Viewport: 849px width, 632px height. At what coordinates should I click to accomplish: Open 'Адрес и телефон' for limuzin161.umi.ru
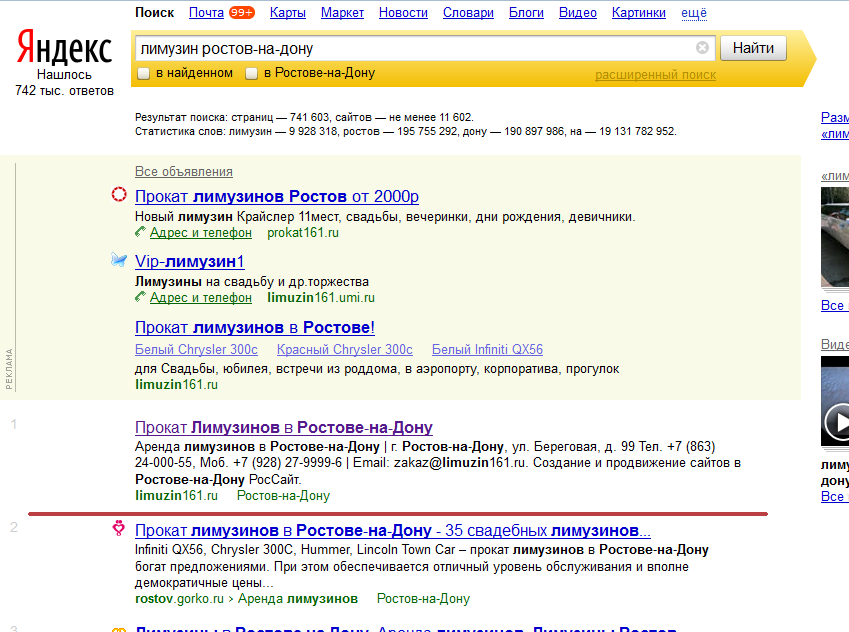click(200, 297)
